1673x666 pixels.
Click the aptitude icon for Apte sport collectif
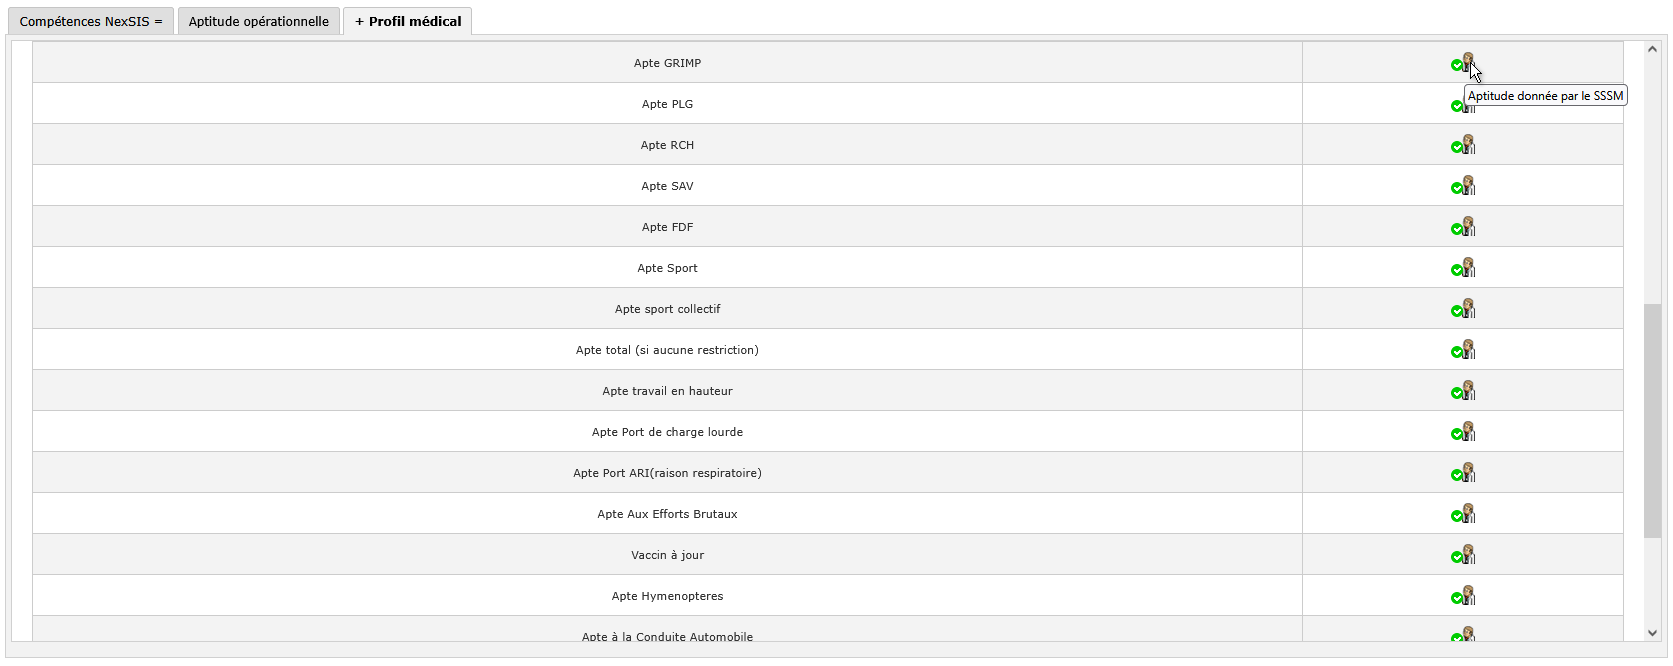click(x=1463, y=309)
